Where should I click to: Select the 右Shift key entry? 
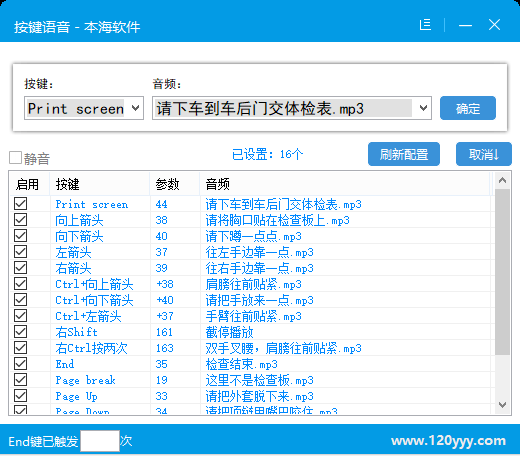point(76,332)
